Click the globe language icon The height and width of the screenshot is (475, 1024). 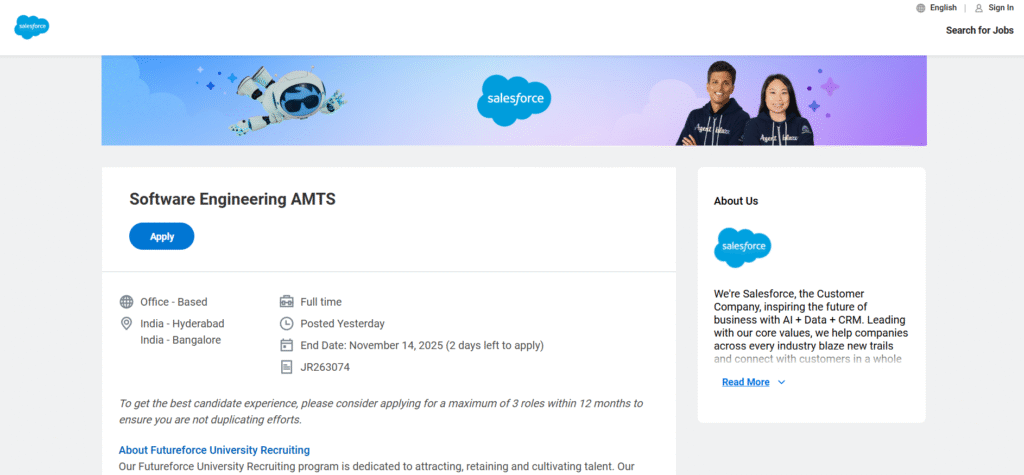point(920,8)
